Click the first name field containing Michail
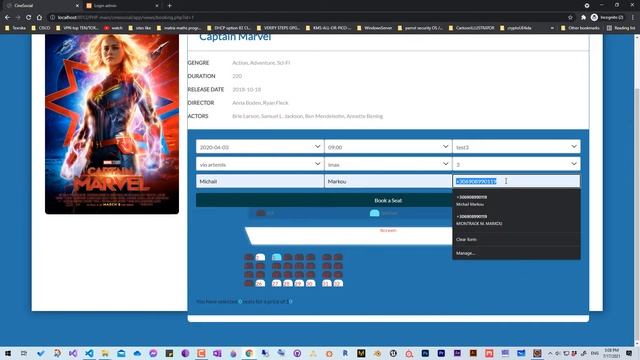Viewport: 640px width, 360px height. [260, 181]
